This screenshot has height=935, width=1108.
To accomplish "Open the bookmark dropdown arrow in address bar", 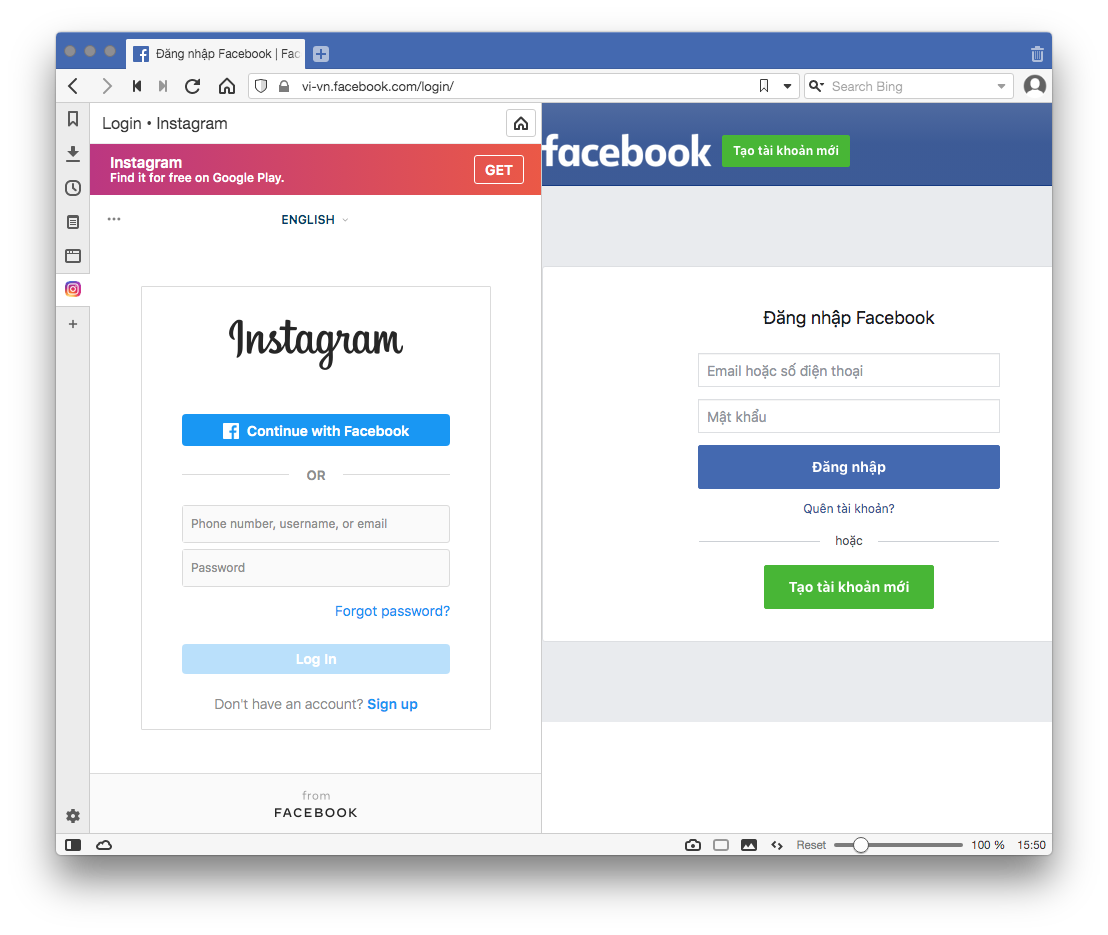I will tap(787, 86).
